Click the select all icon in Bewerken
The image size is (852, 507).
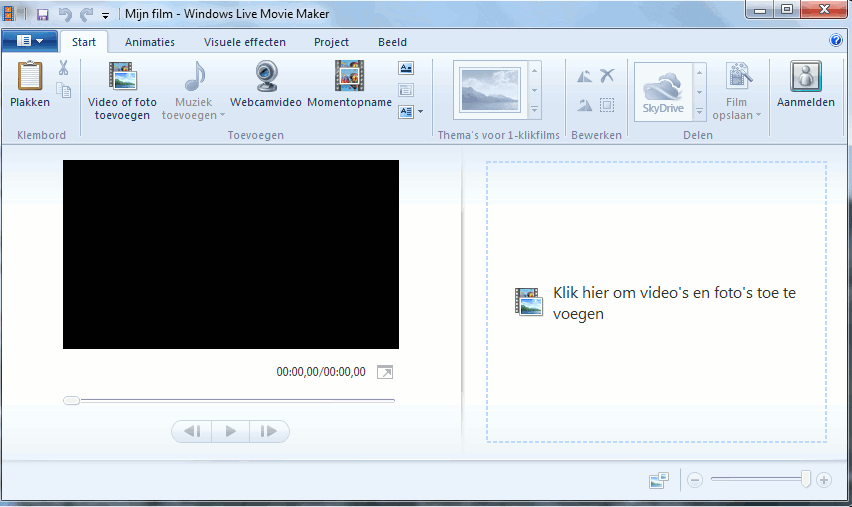(x=607, y=105)
